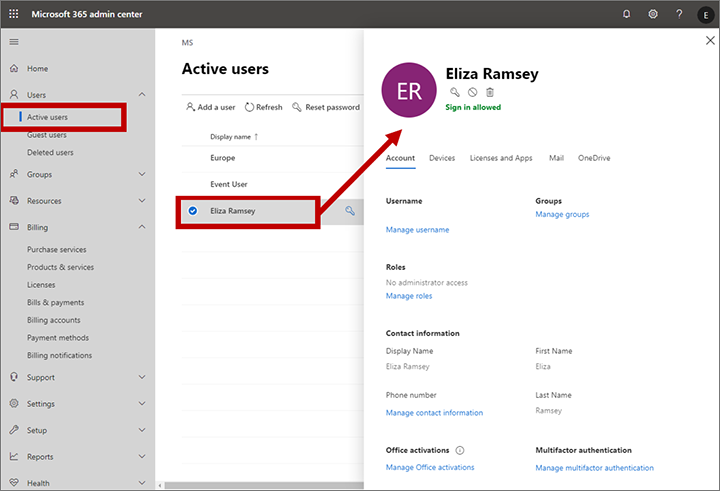Click the Health heart icon
This screenshot has height=491, width=720.
click(14, 482)
